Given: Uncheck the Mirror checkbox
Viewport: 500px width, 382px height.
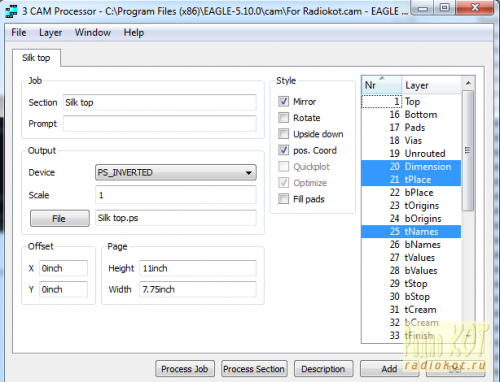Looking at the screenshot, I should coord(283,101).
